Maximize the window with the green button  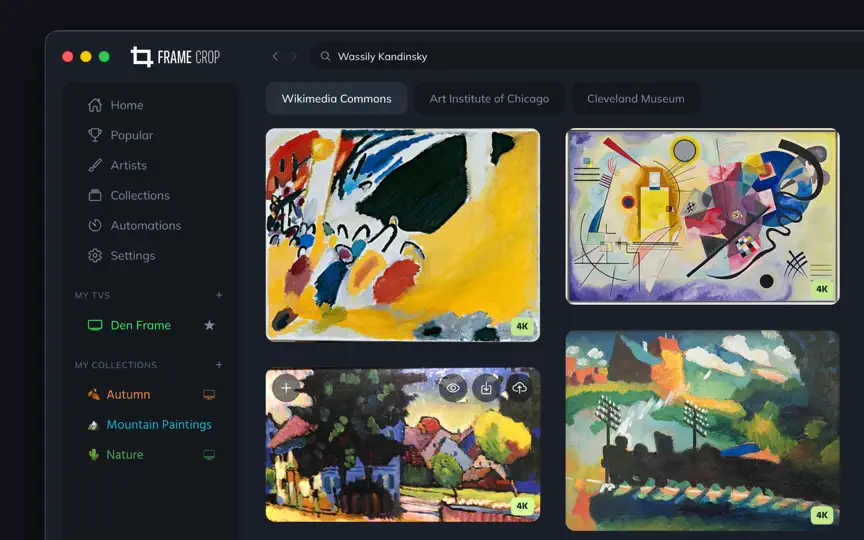pyautogui.click(x=104, y=56)
